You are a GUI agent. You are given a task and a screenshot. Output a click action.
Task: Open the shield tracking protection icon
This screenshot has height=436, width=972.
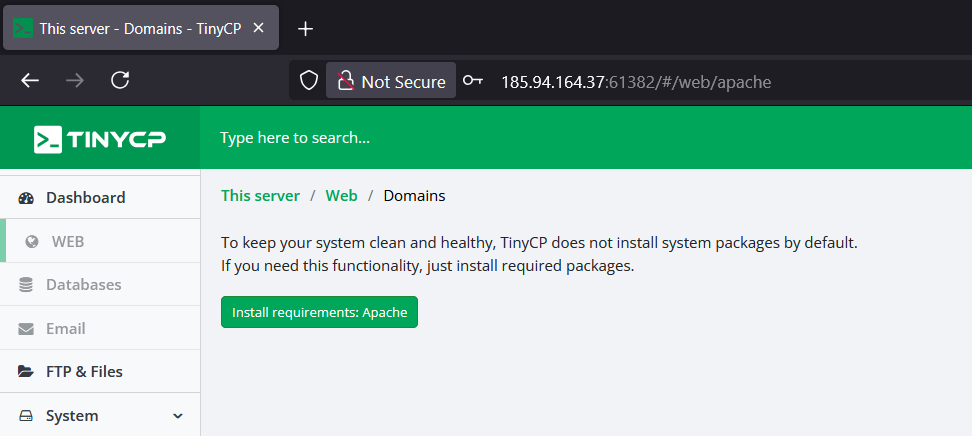click(309, 81)
